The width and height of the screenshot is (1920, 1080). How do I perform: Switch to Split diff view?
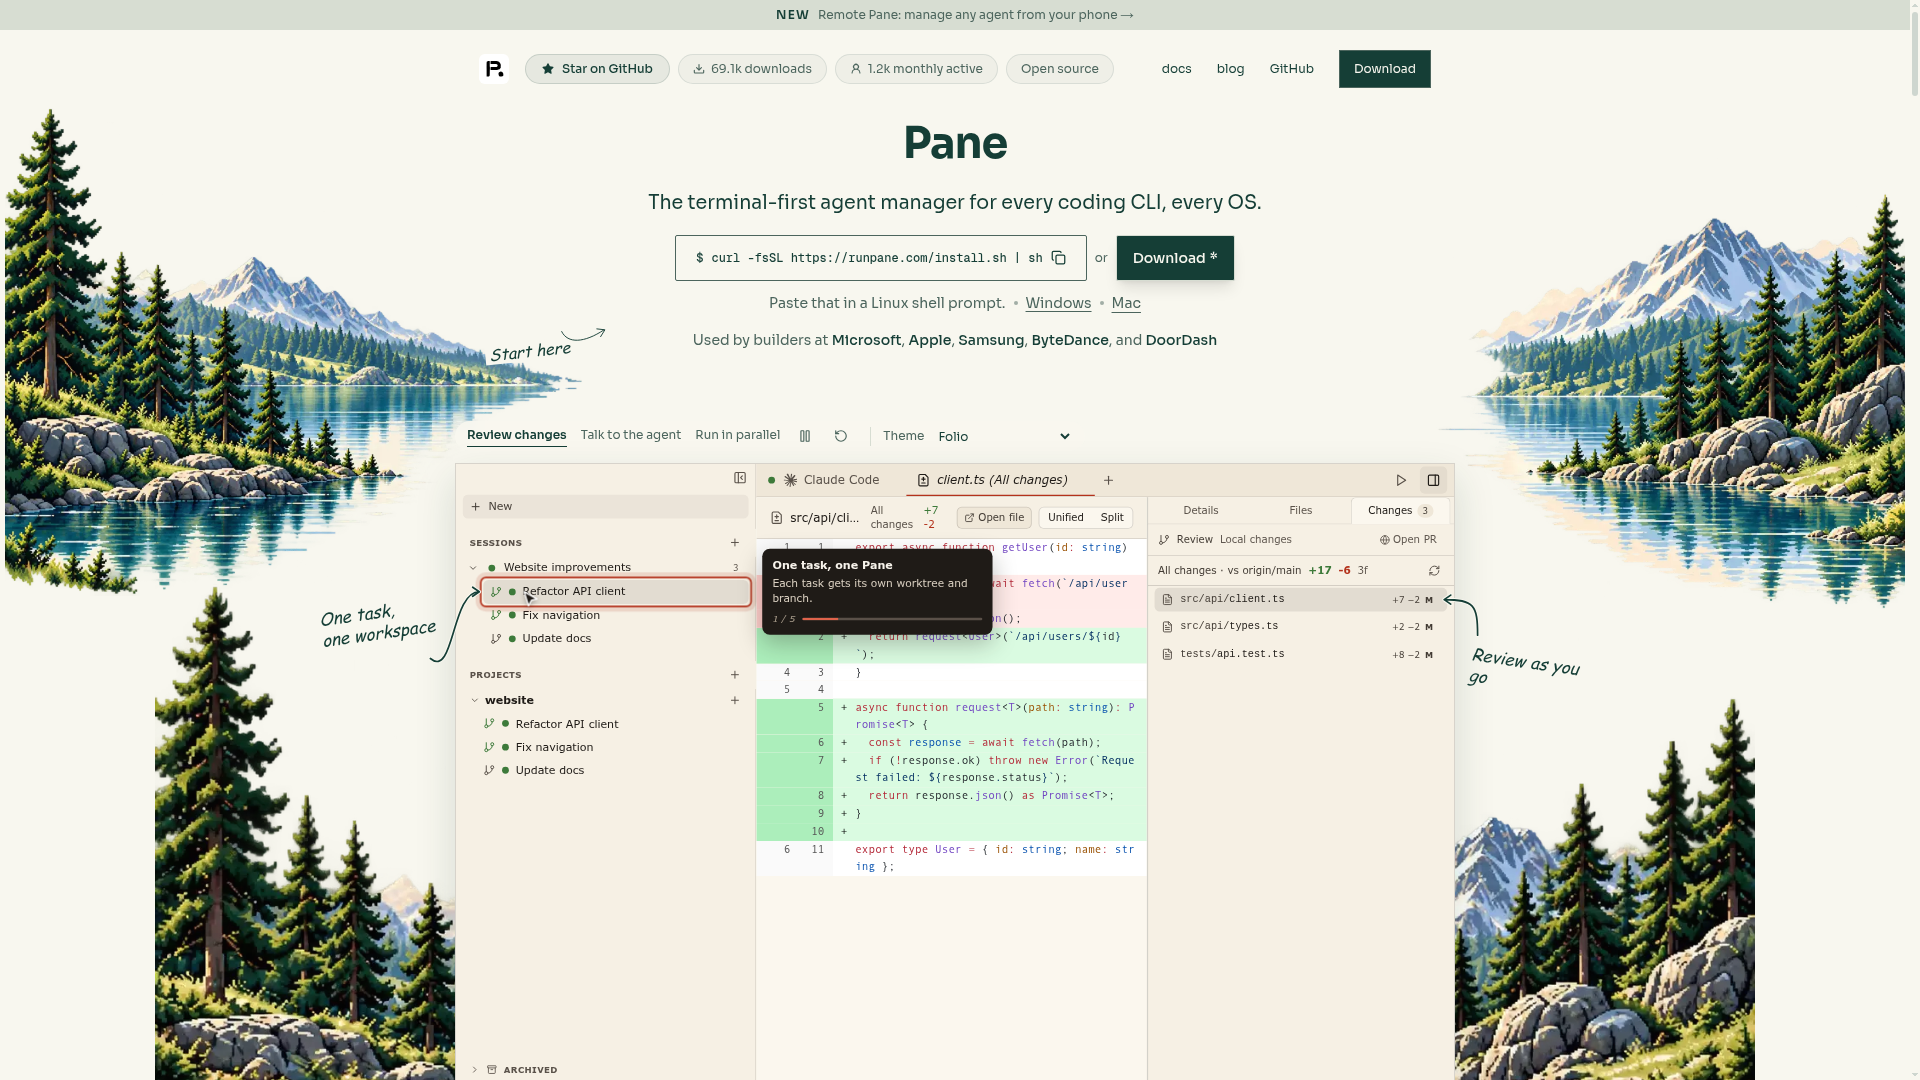pyautogui.click(x=1112, y=518)
